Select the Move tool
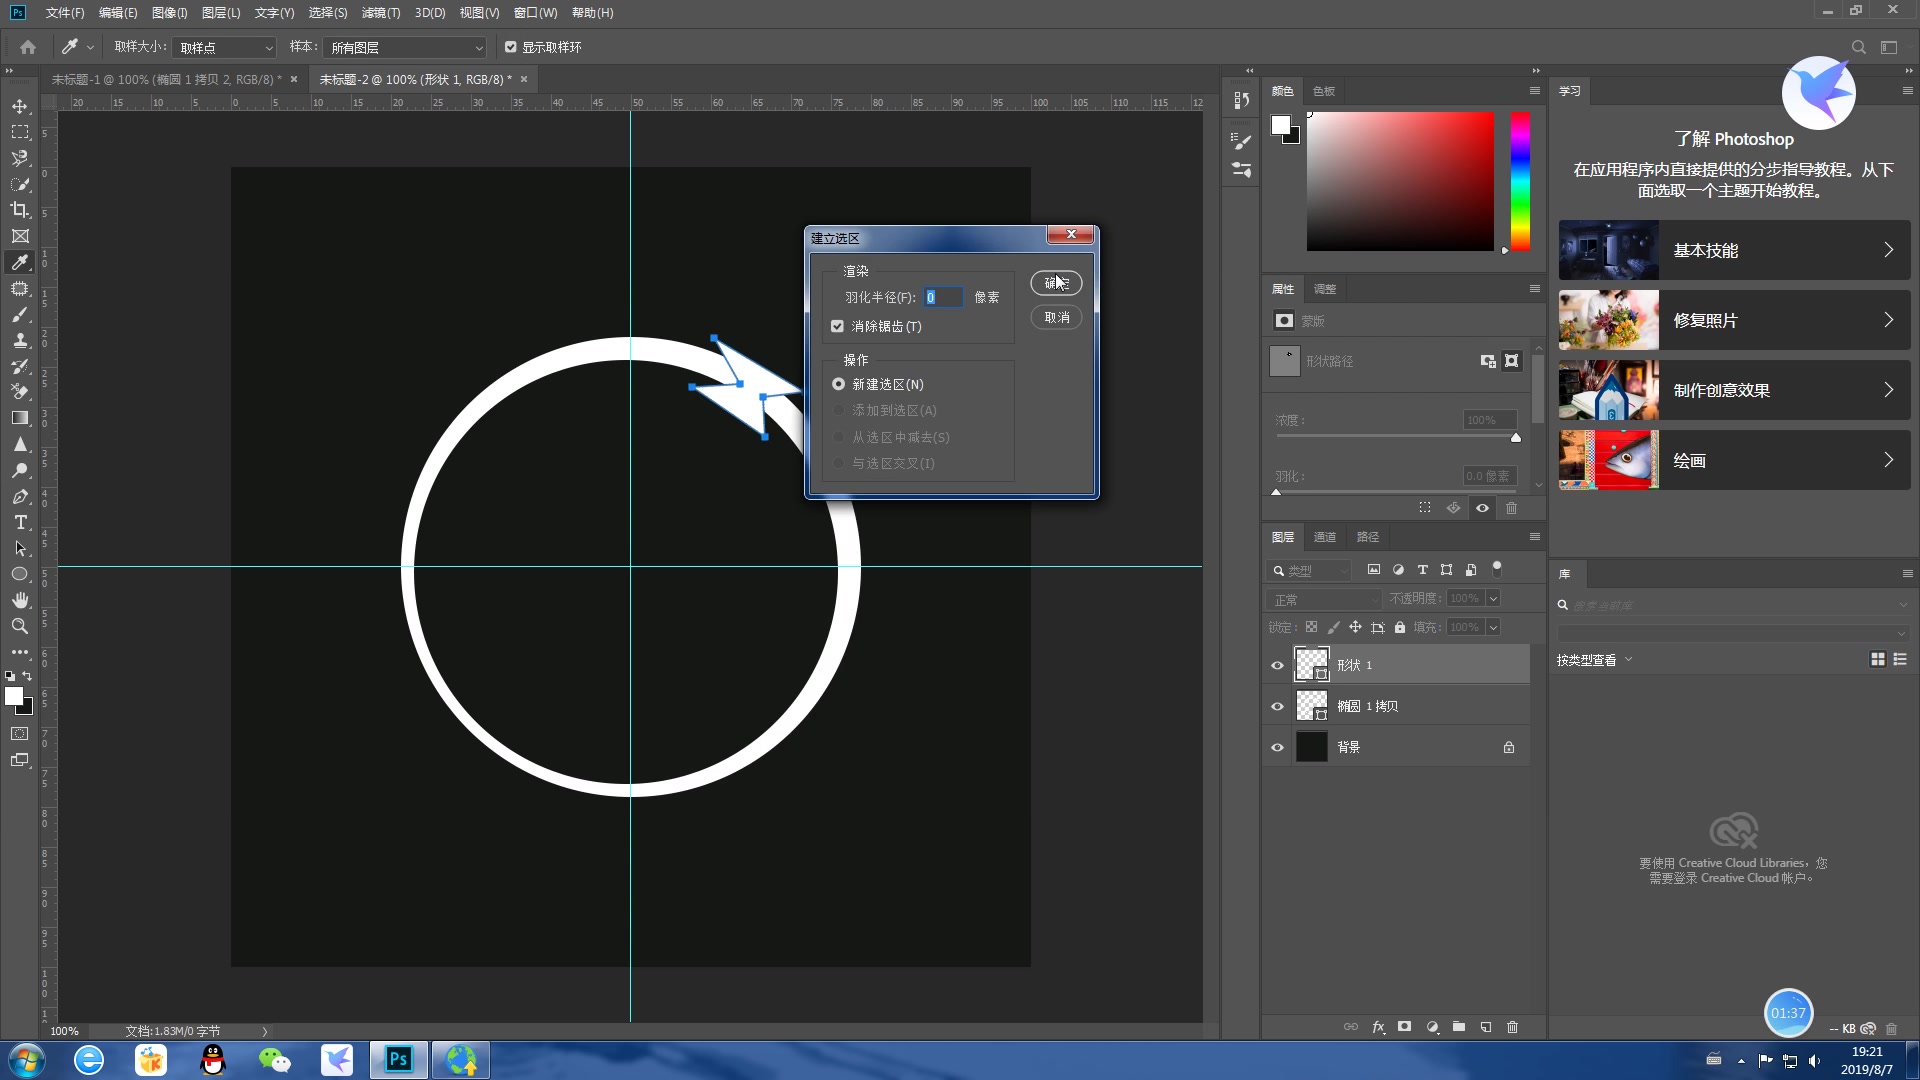 (x=20, y=106)
